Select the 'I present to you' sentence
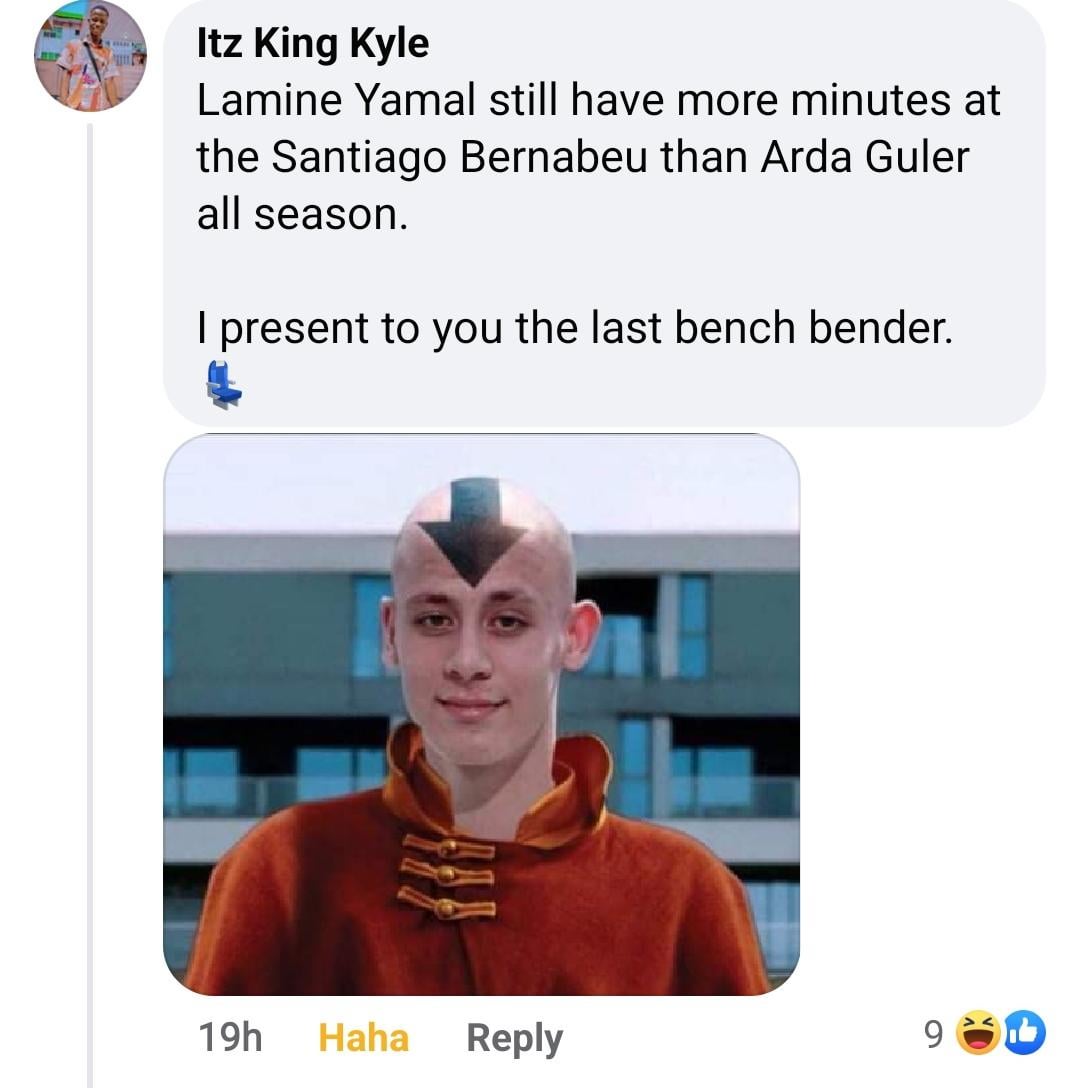This screenshot has width=1080, height=1088. (x=575, y=328)
